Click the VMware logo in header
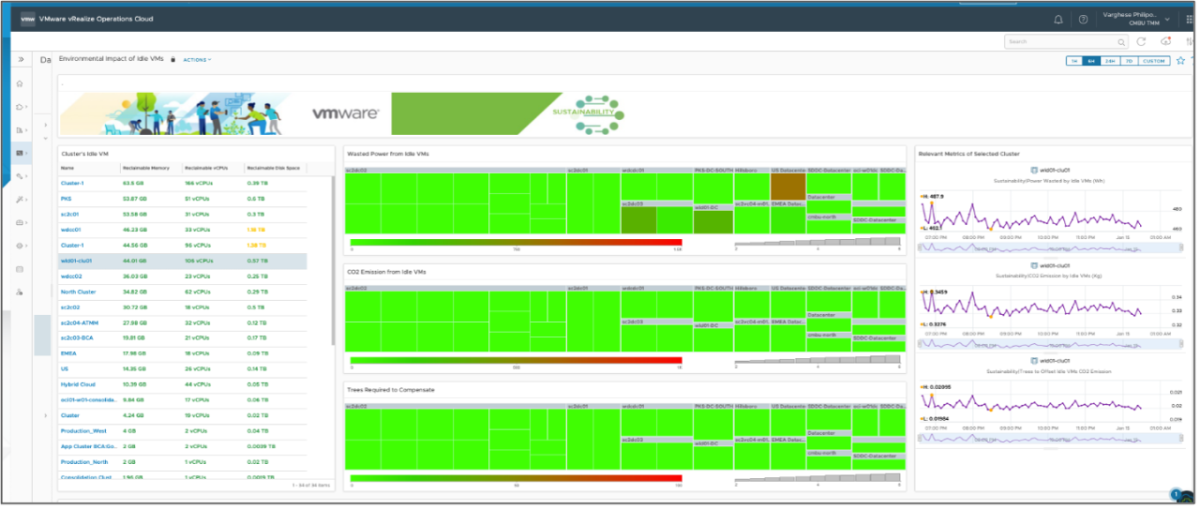Image resolution: width=1200 pixels, height=509 pixels. coord(27,18)
